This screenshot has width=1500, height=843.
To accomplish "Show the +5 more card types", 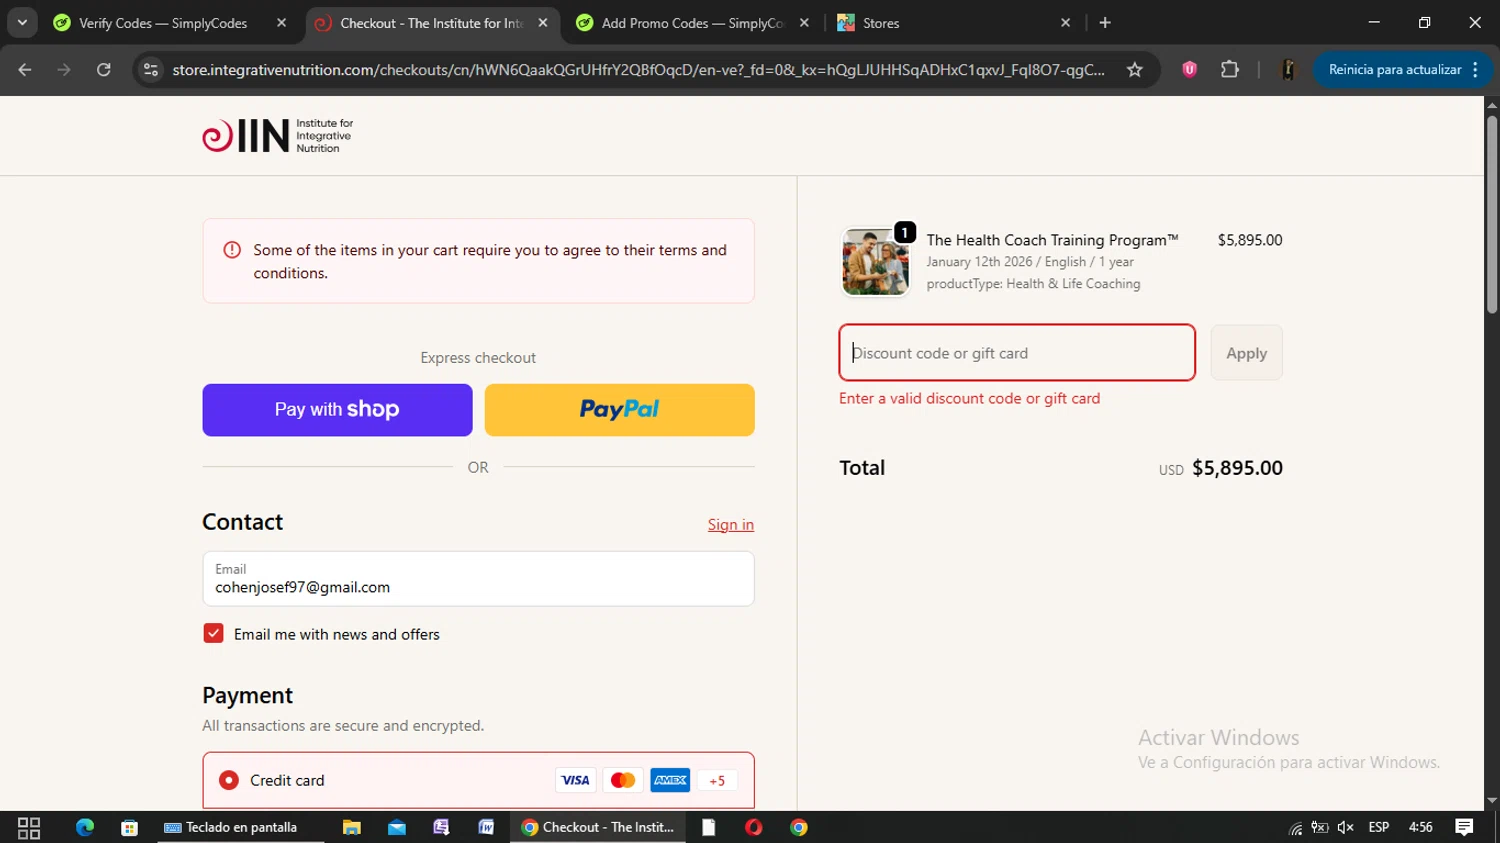I will pyautogui.click(x=717, y=781).
